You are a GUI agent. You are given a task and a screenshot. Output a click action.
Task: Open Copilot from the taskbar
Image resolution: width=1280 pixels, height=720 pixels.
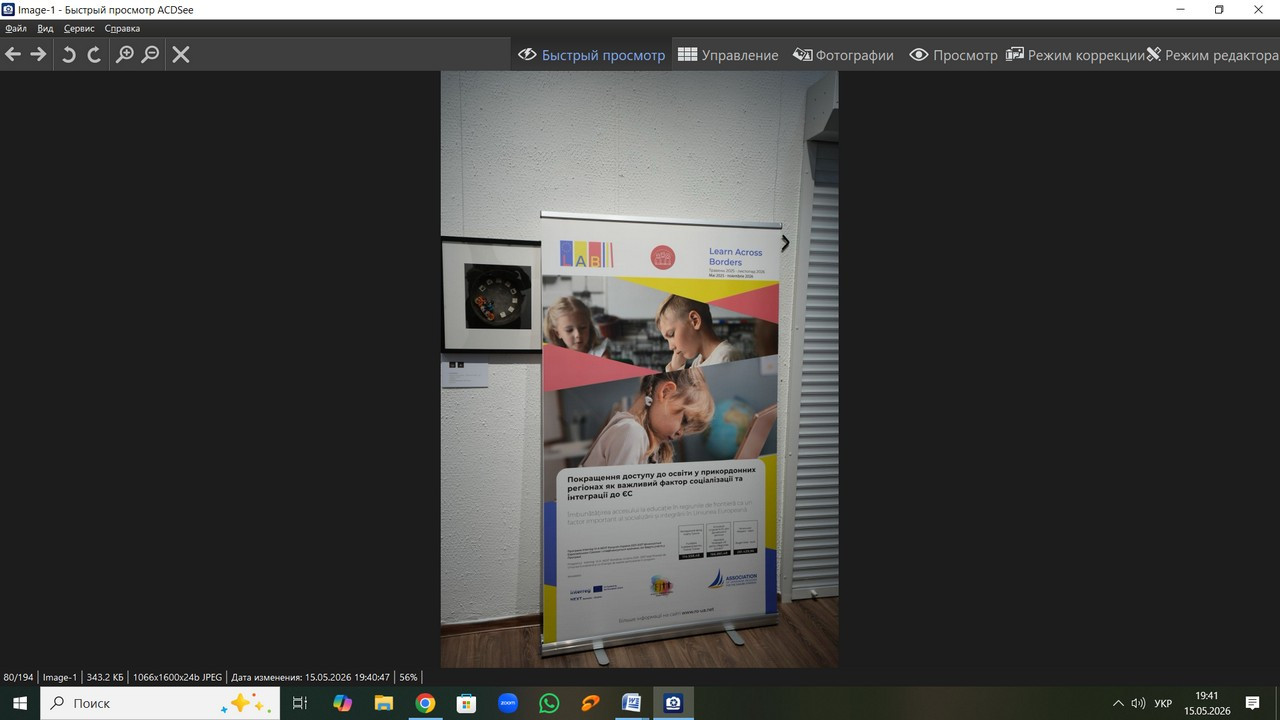click(x=342, y=703)
